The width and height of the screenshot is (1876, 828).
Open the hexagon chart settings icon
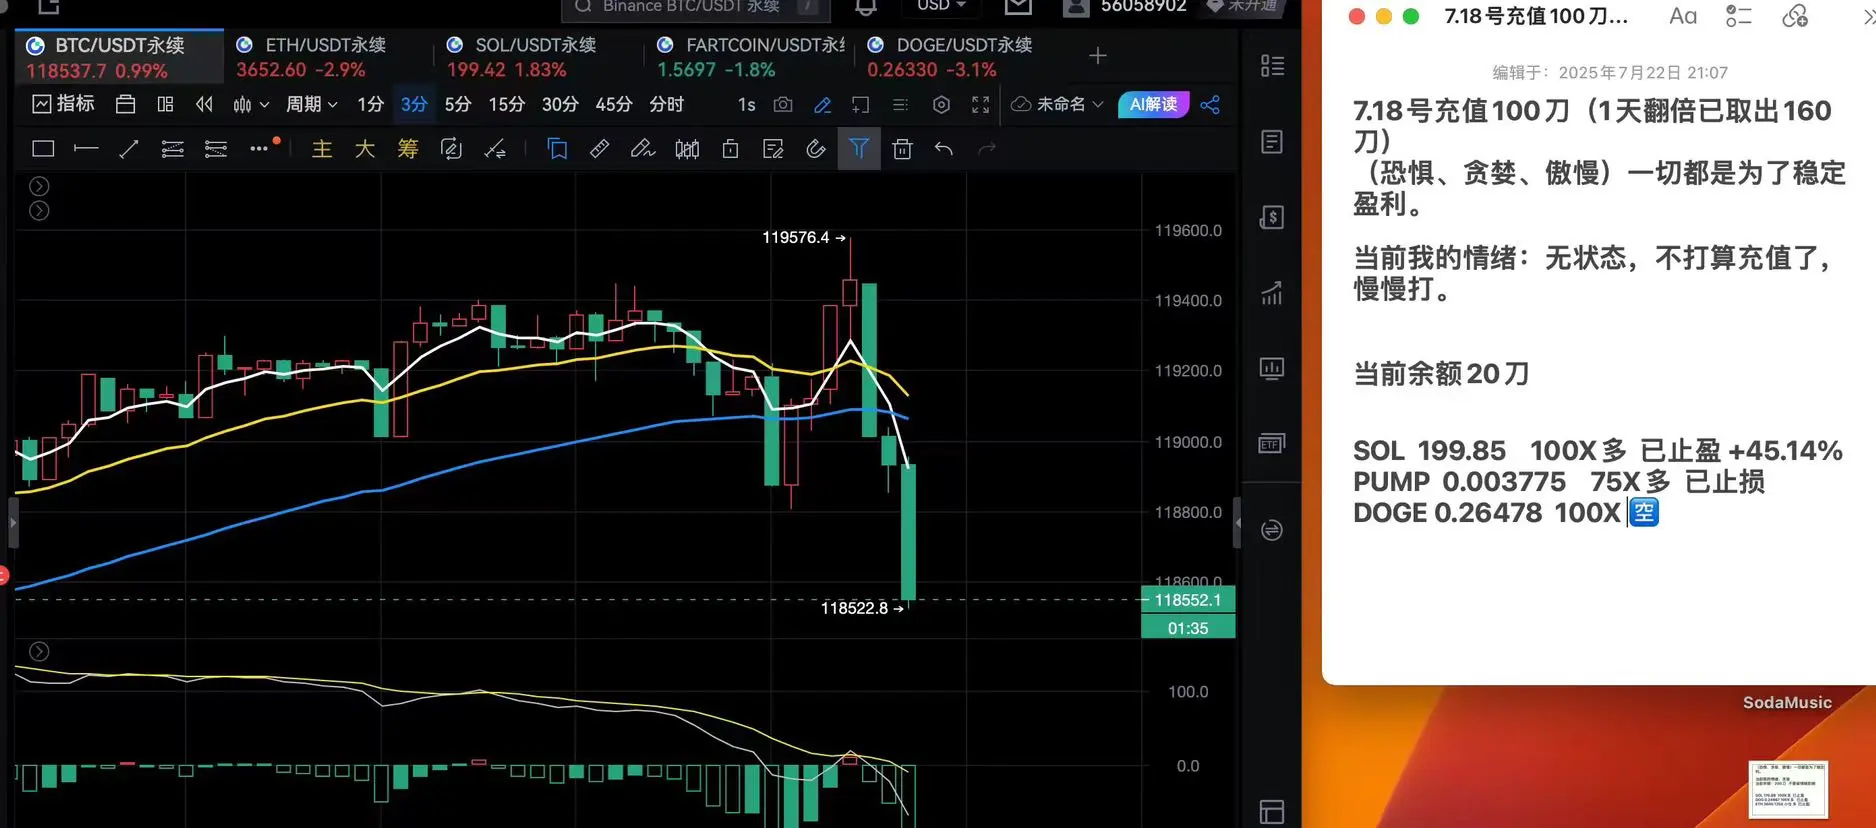click(x=941, y=104)
